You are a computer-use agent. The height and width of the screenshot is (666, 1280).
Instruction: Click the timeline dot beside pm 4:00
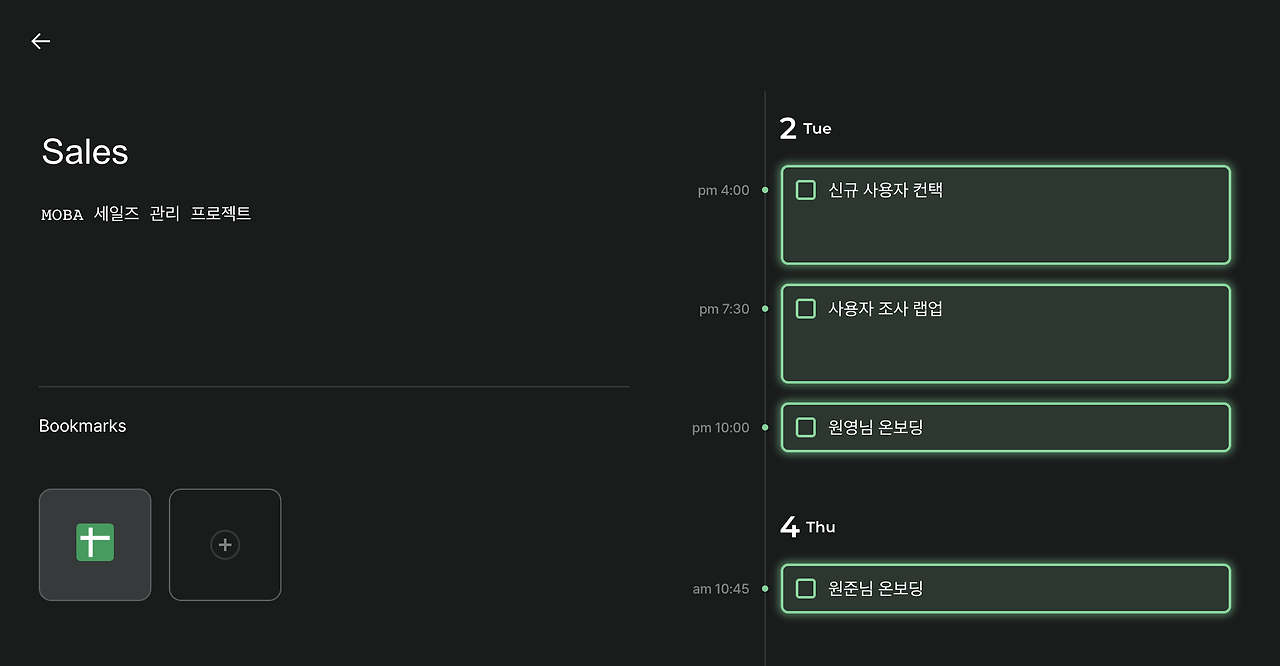pyautogui.click(x=766, y=190)
